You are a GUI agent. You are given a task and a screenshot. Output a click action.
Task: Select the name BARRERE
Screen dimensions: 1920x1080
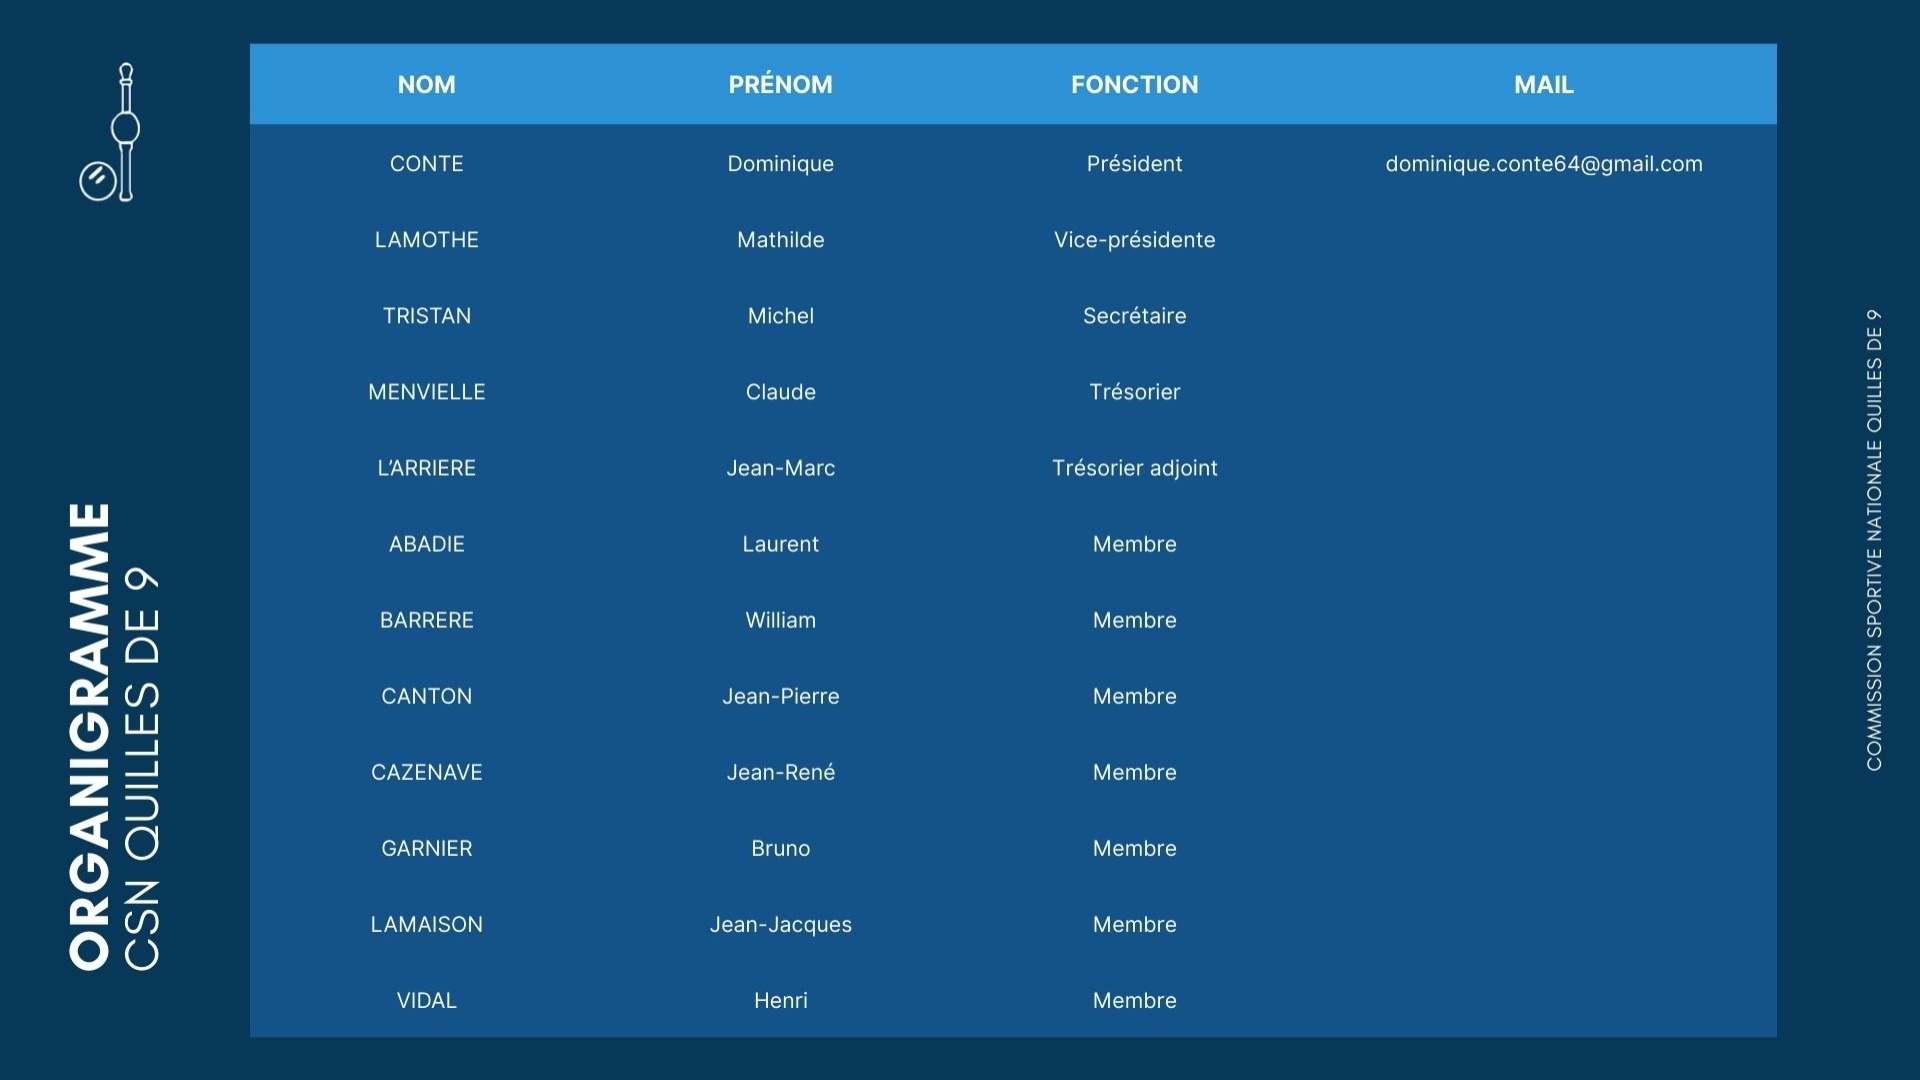point(427,620)
